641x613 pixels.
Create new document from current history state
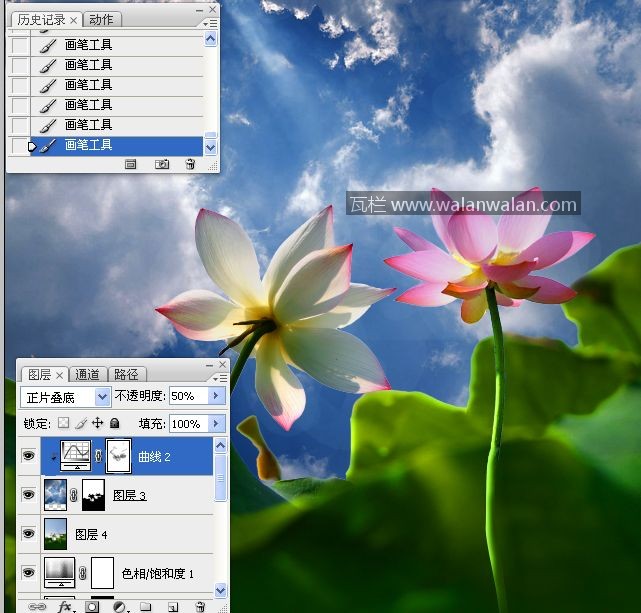click(131, 164)
